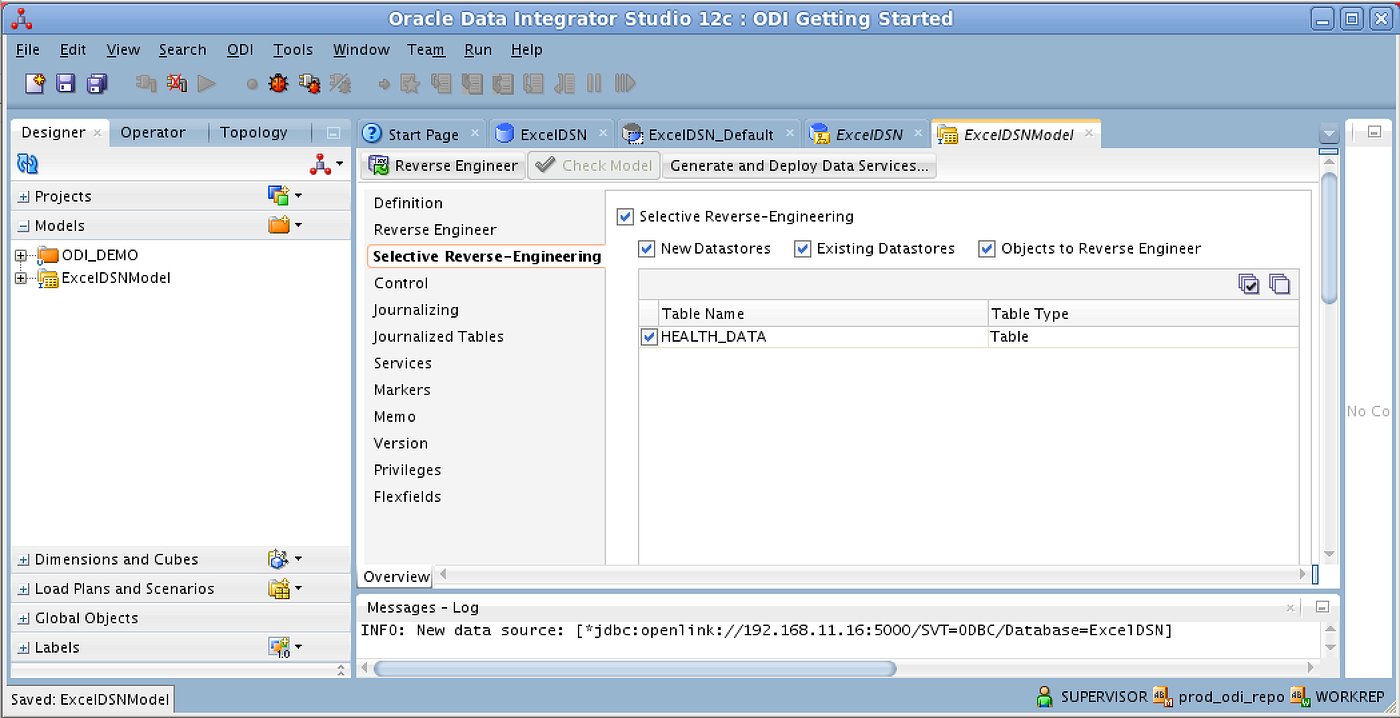This screenshot has width=1400, height=718.
Task: Open the New file icon in the toolbar
Action: point(33,83)
